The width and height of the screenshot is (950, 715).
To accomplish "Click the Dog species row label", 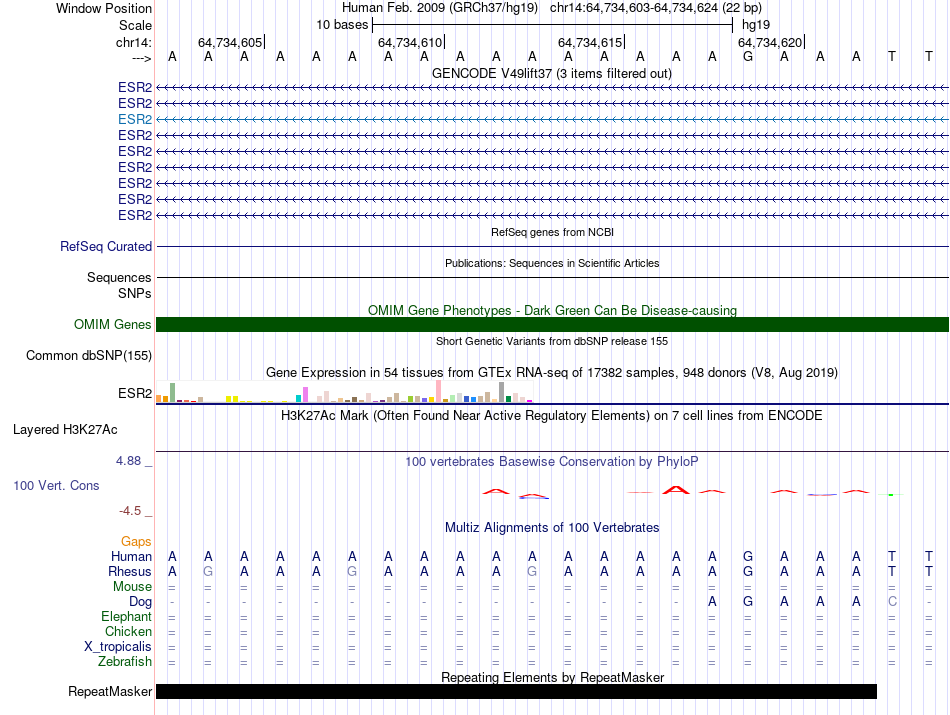I will (x=141, y=602).
